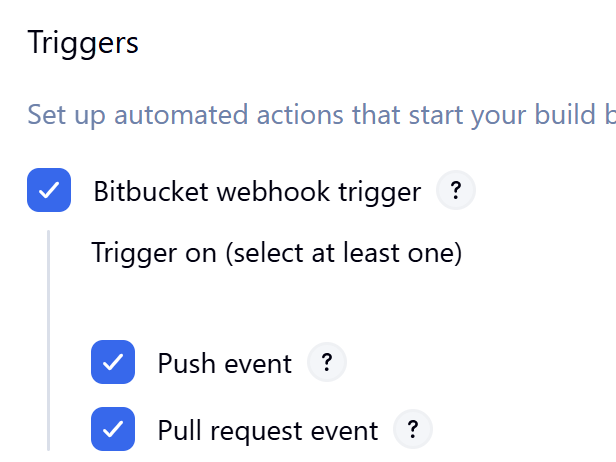Screen dimensions: 616x462
Task: Disable the Bitbucket webhook trigger checkbox
Action: pyautogui.click(x=49, y=190)
